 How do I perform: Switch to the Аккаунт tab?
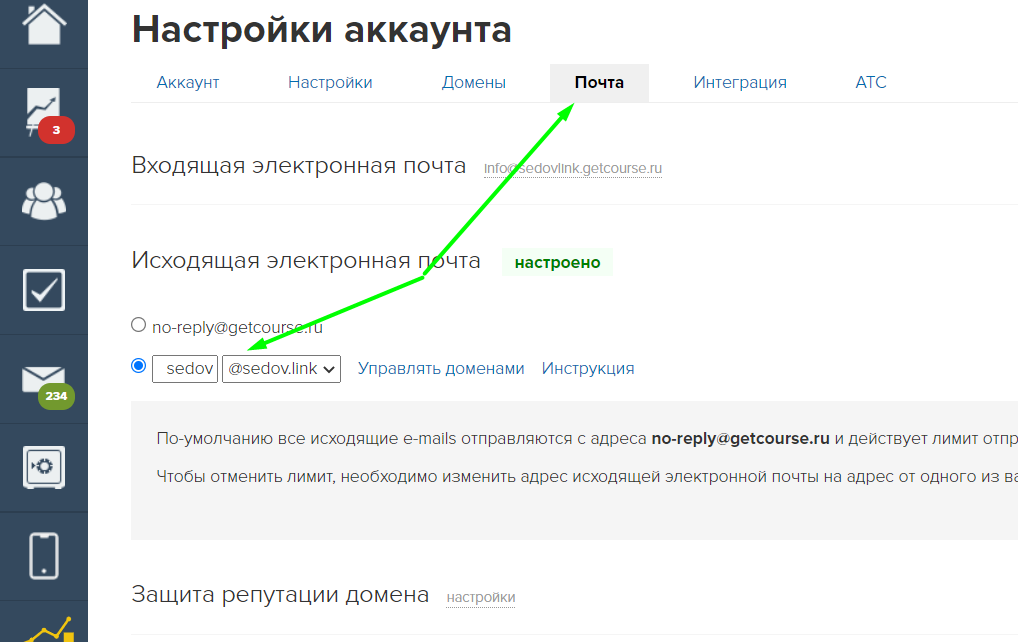coord(188,83)
